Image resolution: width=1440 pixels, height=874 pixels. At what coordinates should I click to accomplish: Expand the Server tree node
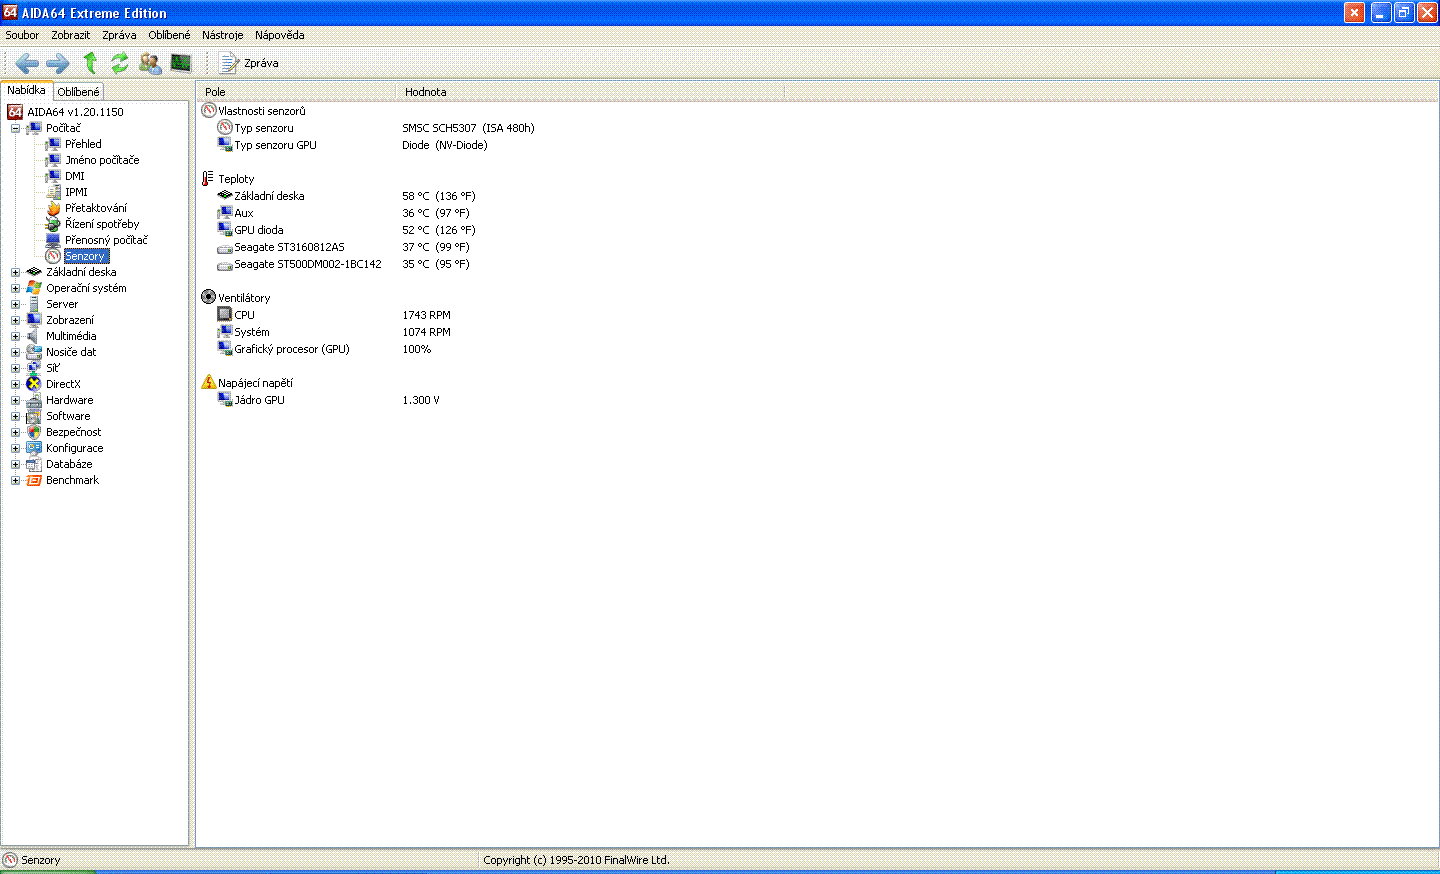(15, 304)
